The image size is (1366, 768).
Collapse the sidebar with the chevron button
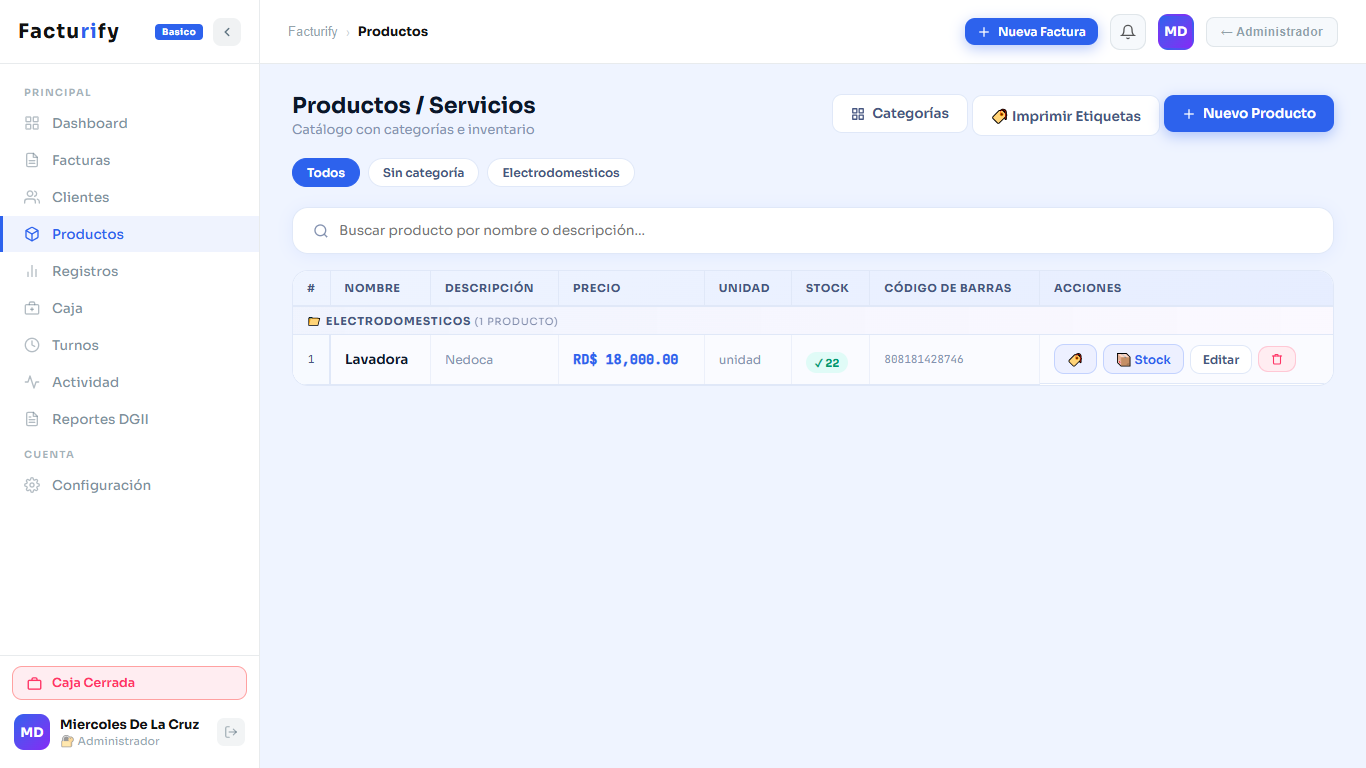[x=227, y=32]
